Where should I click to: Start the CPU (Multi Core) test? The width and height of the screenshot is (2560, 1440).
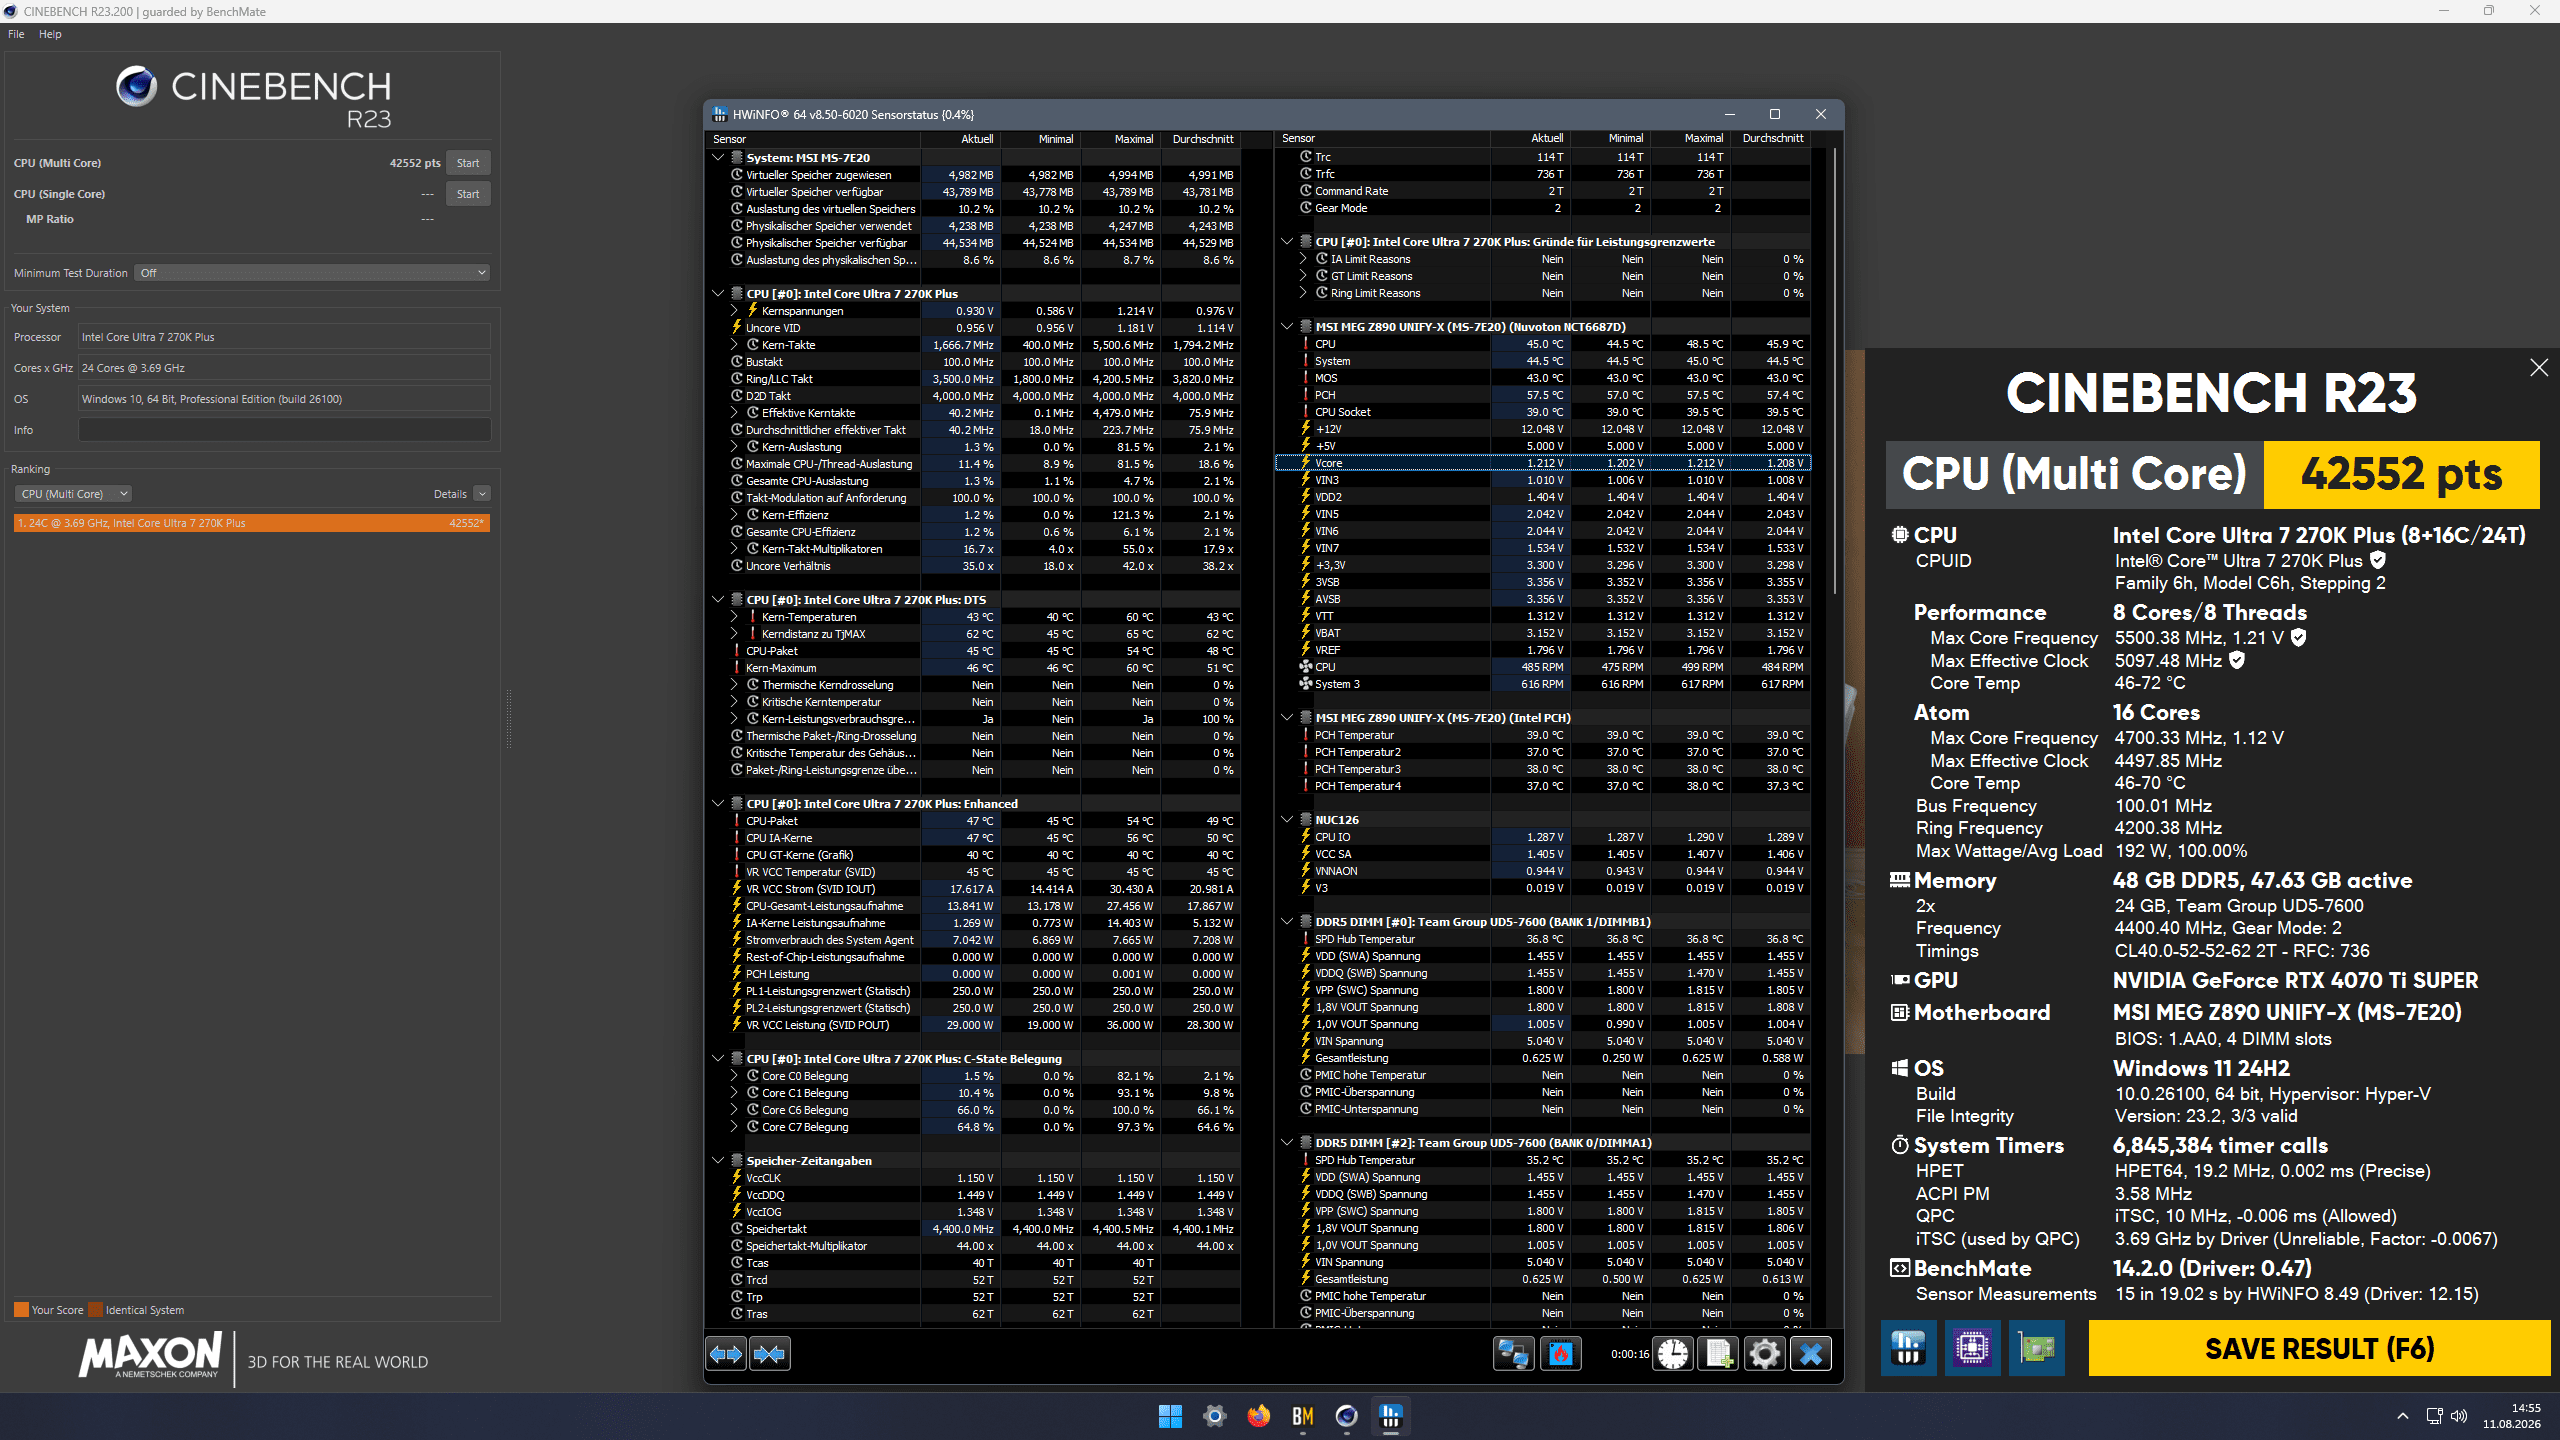click(x=468, y=163)
